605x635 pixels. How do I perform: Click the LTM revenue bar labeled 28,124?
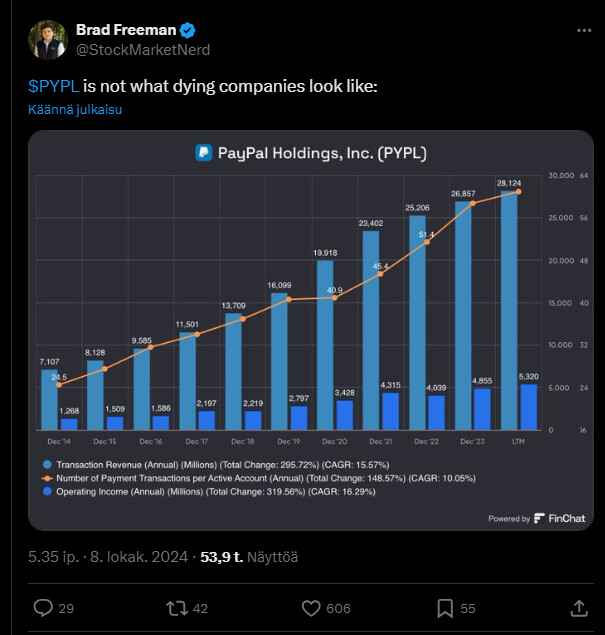pos(509,310)
